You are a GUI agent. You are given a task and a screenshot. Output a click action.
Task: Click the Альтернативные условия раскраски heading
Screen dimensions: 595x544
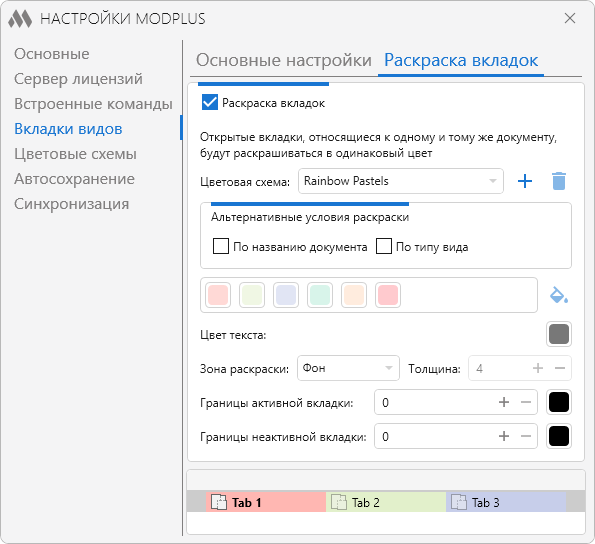tap(310, 217)
